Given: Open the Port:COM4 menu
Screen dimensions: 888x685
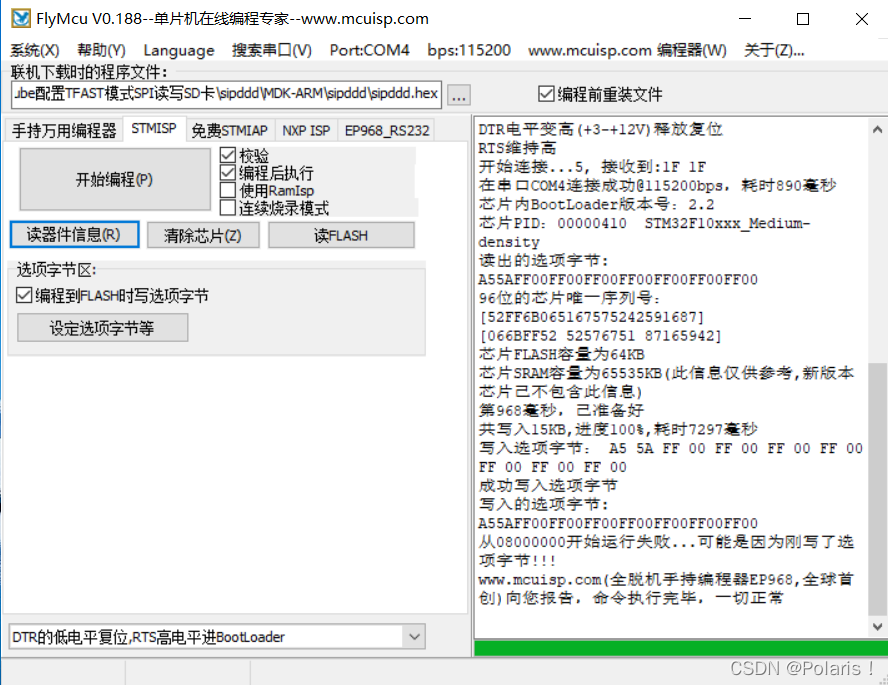Looking at the screenshot, I should tap(369, 50).
